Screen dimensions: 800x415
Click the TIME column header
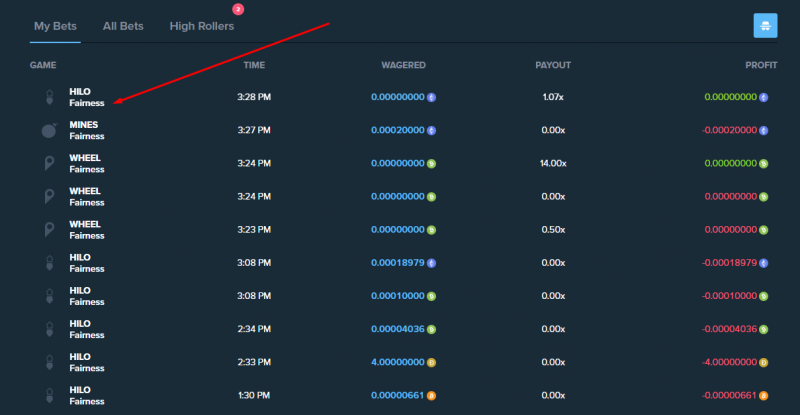(254, 65)
